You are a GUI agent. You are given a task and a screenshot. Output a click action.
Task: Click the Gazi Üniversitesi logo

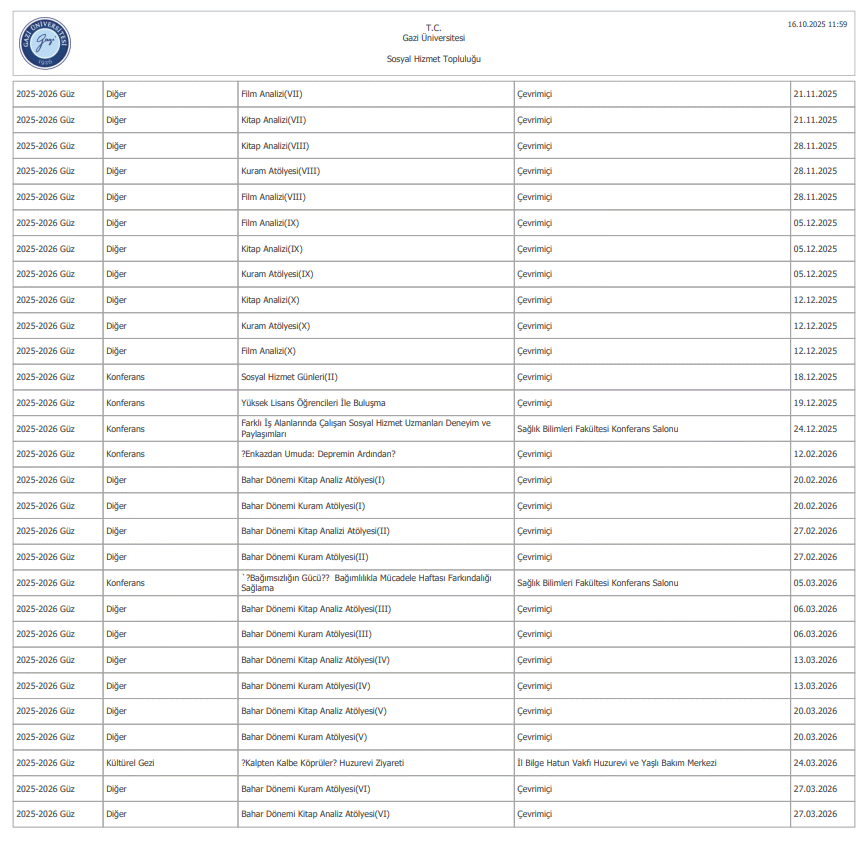coord(45,42)
